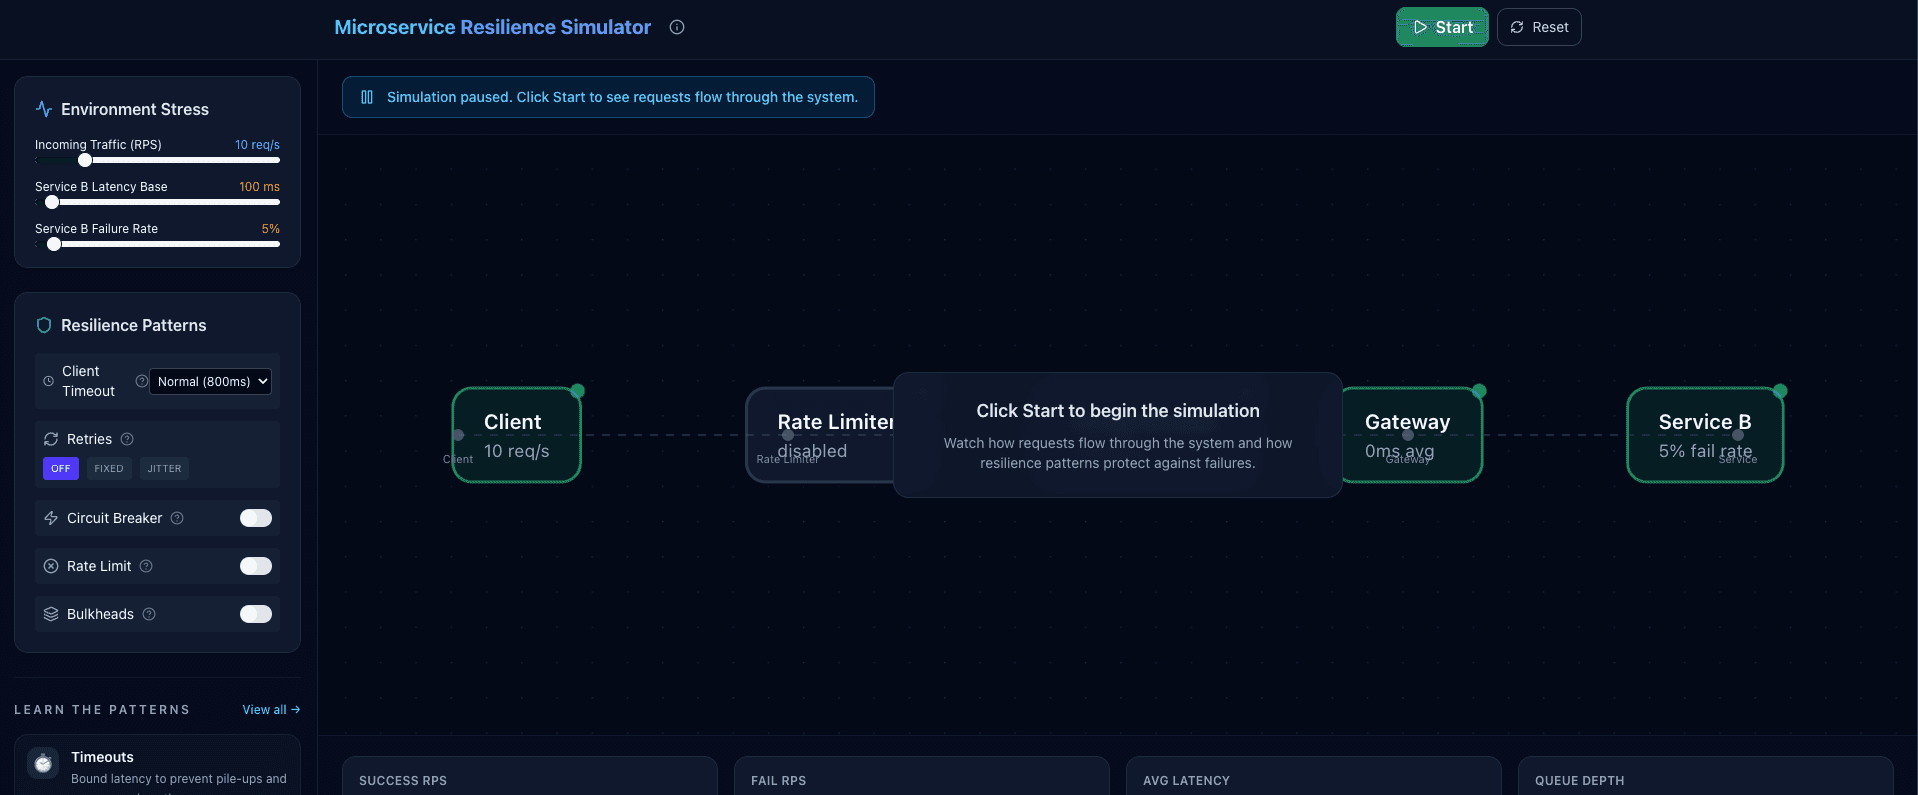Screen dimensions: 1918x795
Task: Reset the simulation
Action: tap(1539, 27)
